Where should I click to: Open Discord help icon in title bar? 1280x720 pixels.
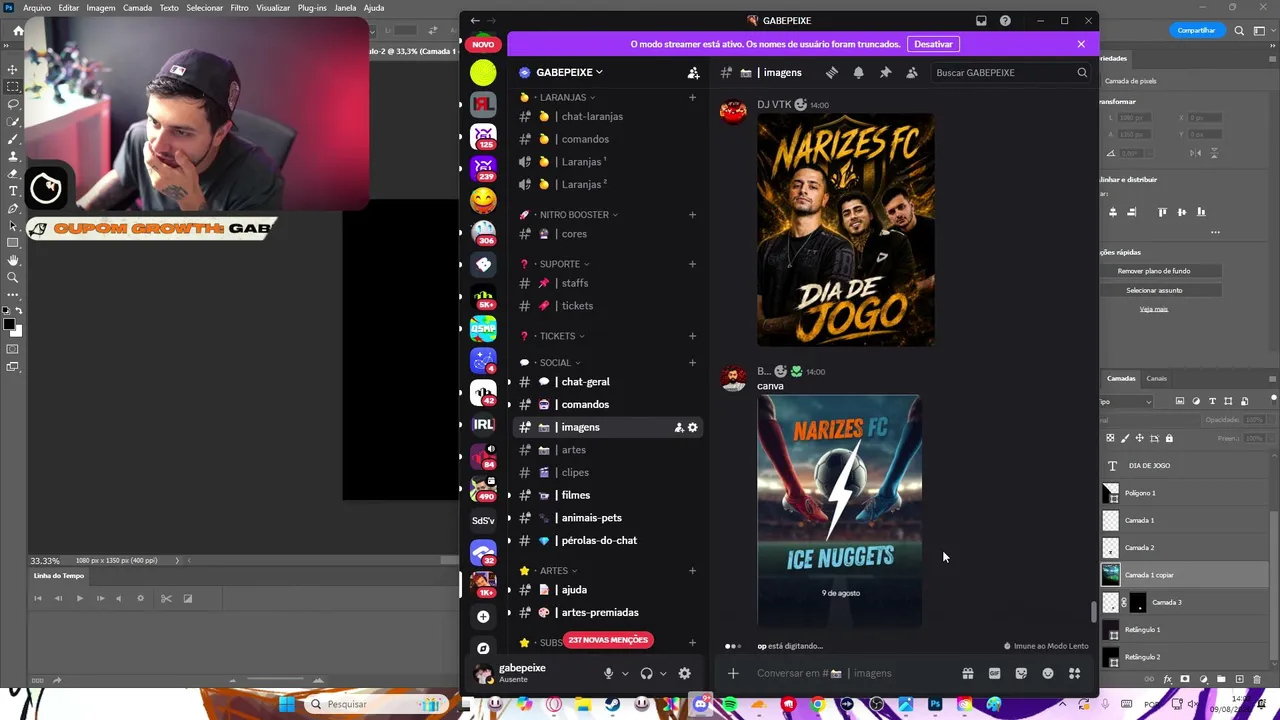[x=1005, y=20]
